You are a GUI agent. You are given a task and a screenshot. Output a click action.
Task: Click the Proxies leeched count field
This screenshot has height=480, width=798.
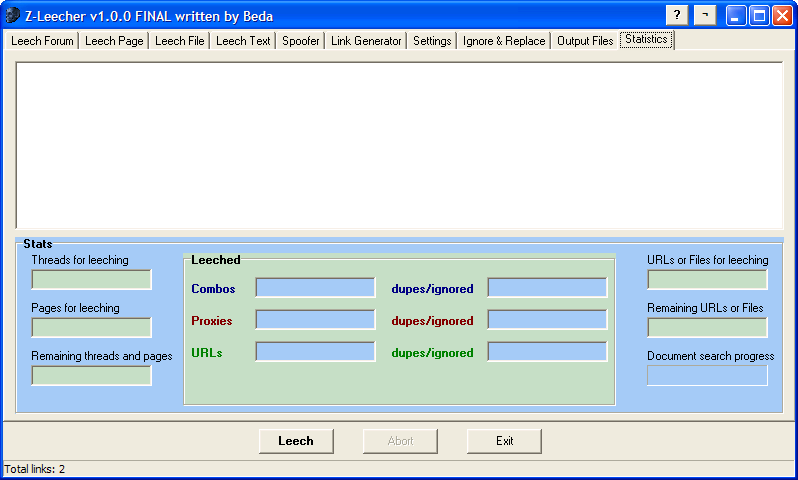316,320
